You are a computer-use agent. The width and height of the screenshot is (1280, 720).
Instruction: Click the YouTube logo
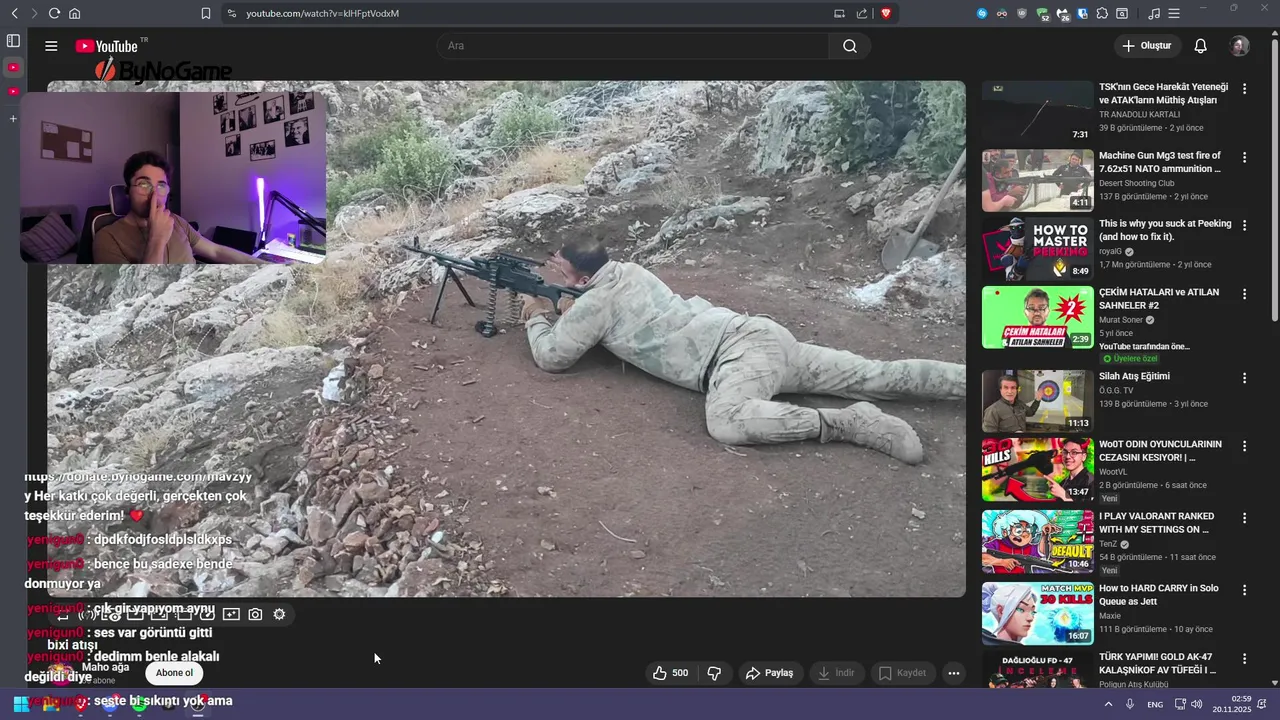(x=106, y=46)
